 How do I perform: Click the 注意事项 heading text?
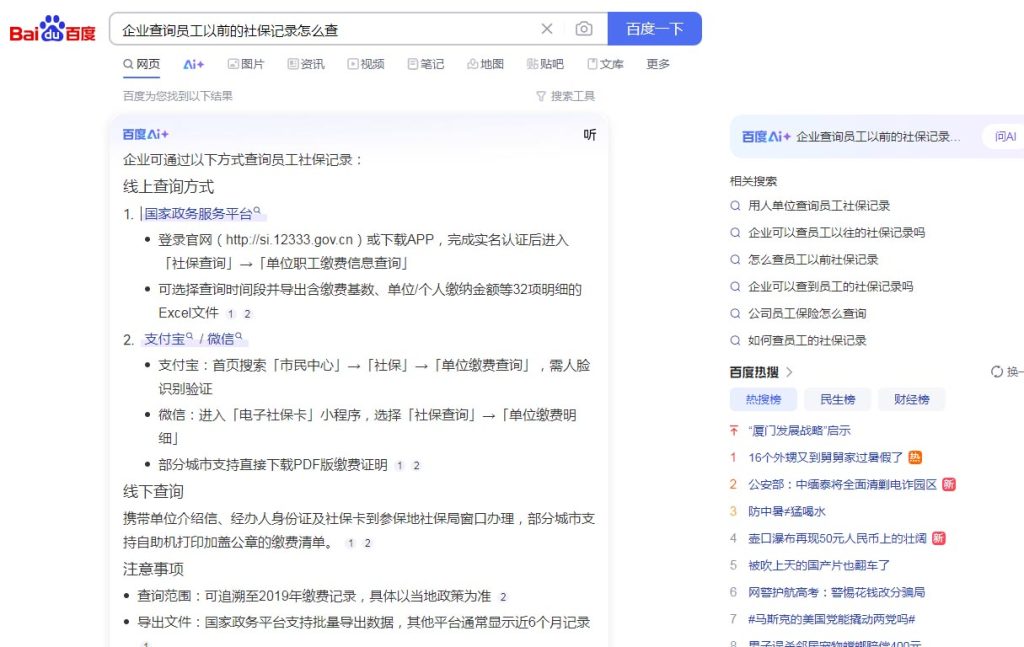pyautogui.click(x=153, y=569)
